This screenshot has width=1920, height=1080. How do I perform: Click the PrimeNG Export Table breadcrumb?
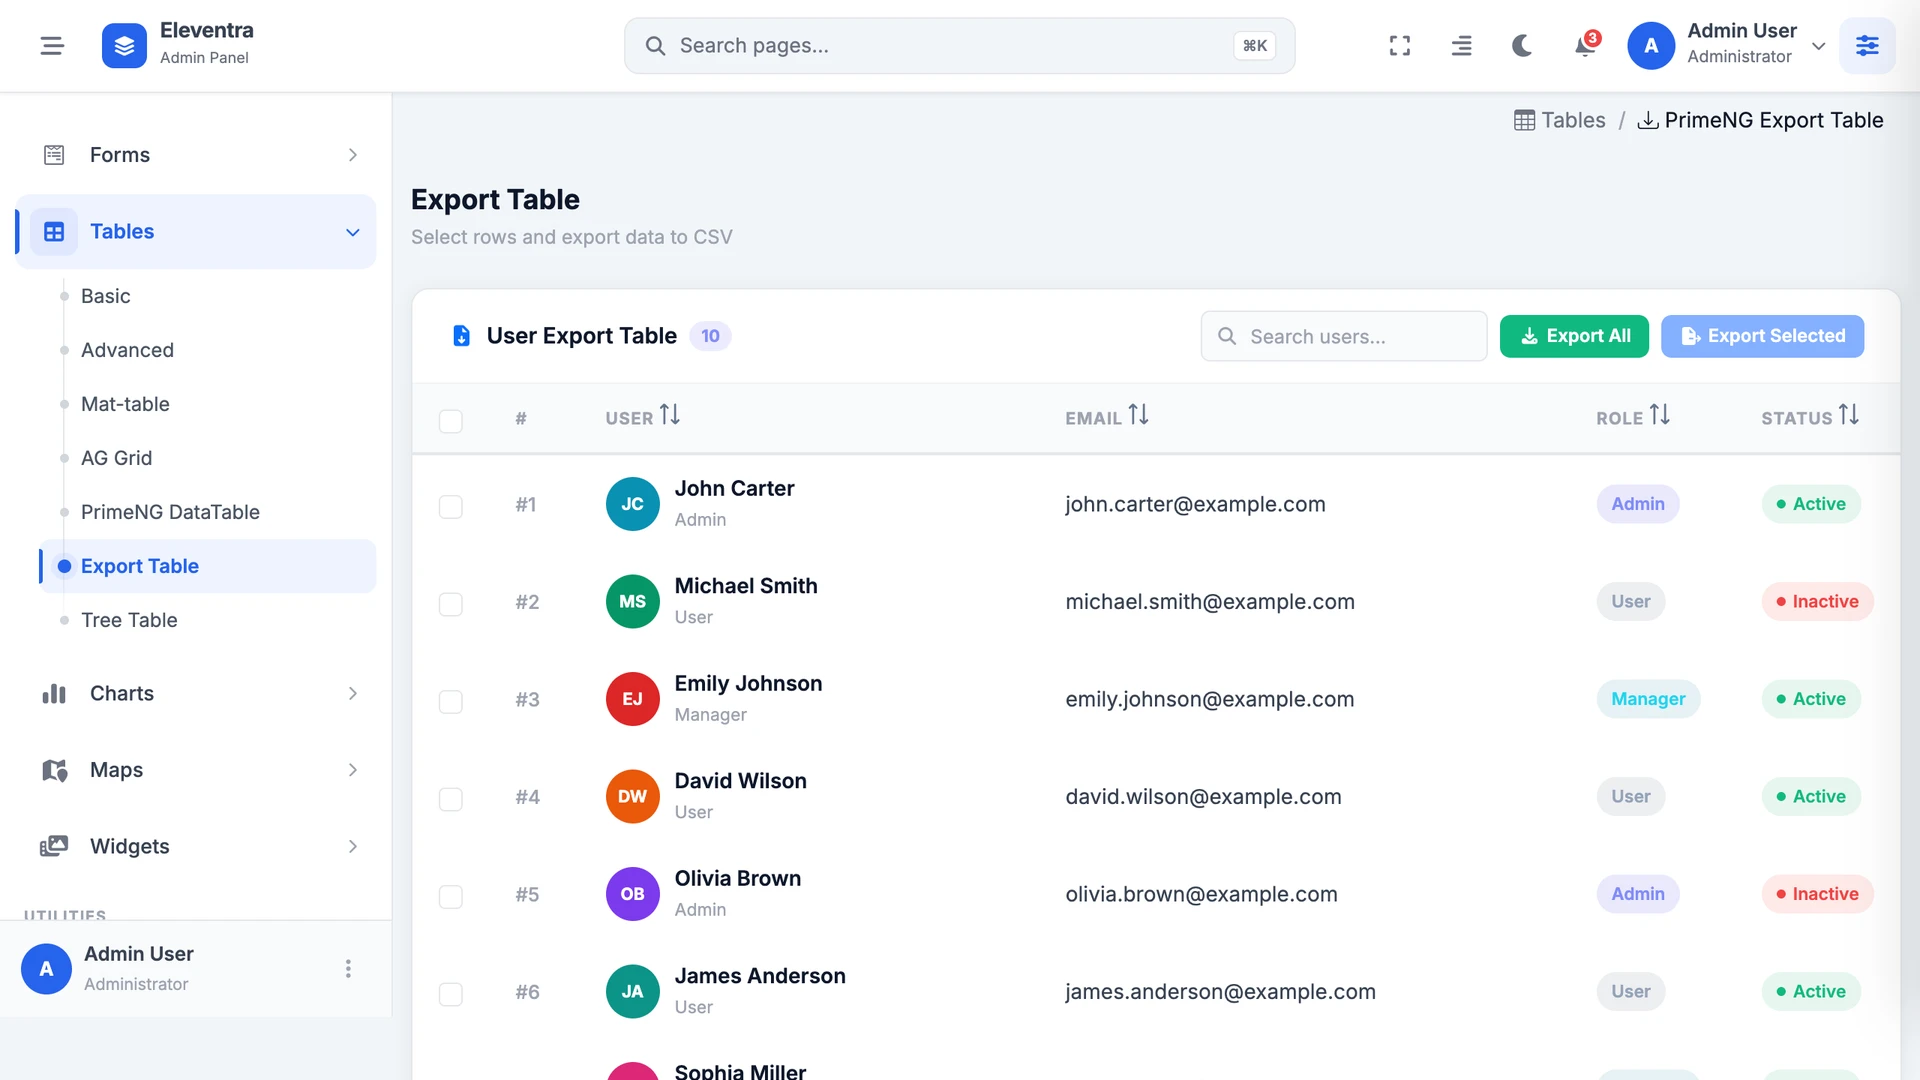click(x=1760, y=121)
